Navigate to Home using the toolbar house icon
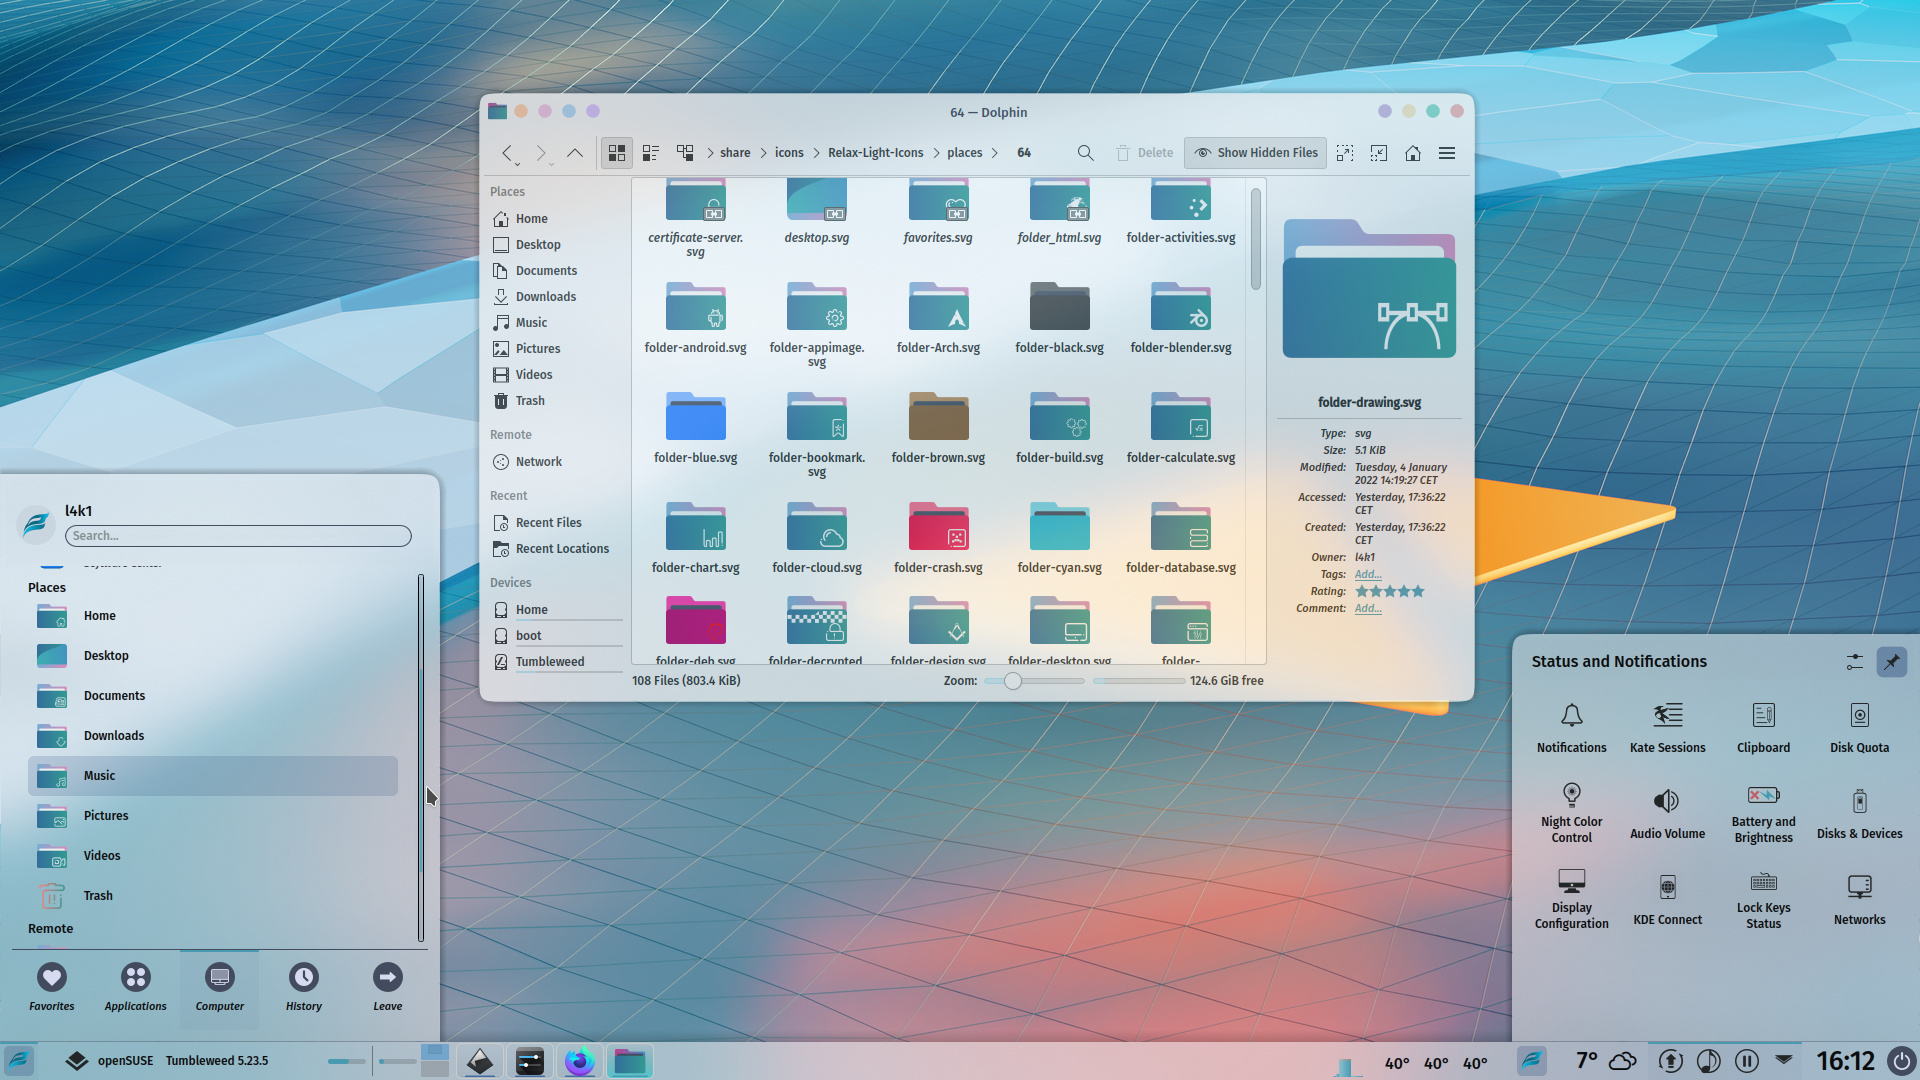 1412,152
